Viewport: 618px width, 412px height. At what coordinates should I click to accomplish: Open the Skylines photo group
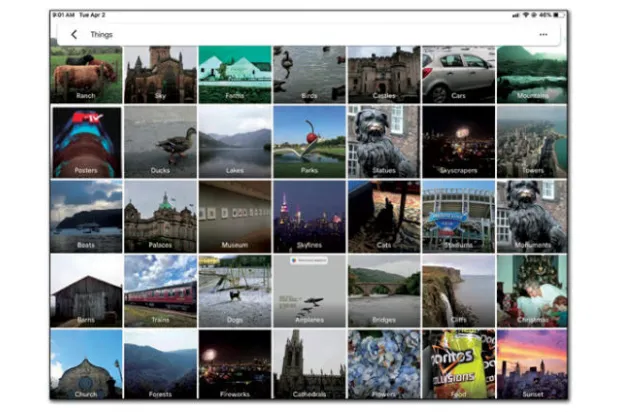tap(308, 216)
